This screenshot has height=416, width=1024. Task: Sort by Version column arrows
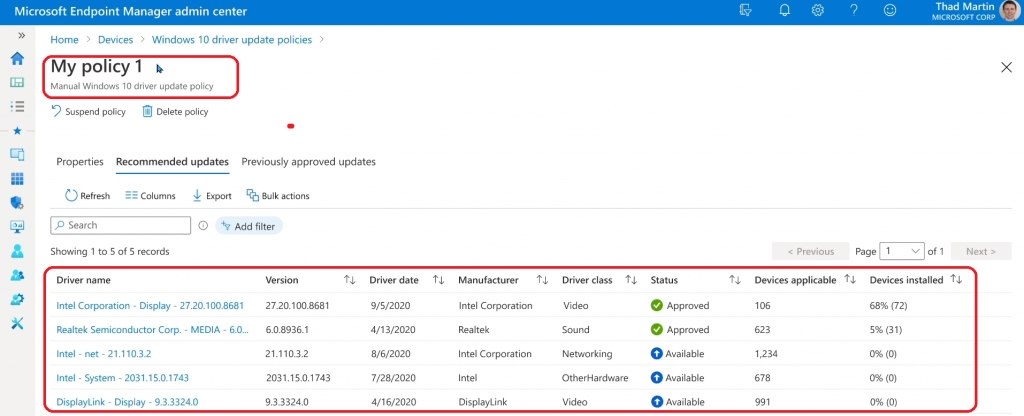pos(349,280)
